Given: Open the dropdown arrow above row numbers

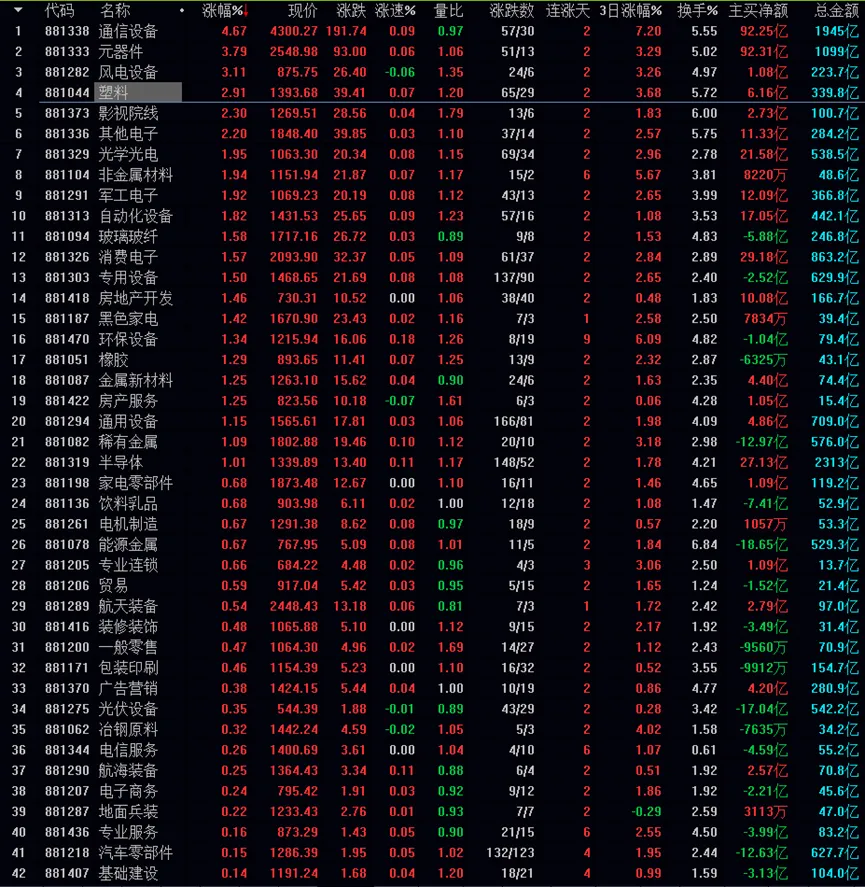Looking at the screenshot, I should coord(18,10).
